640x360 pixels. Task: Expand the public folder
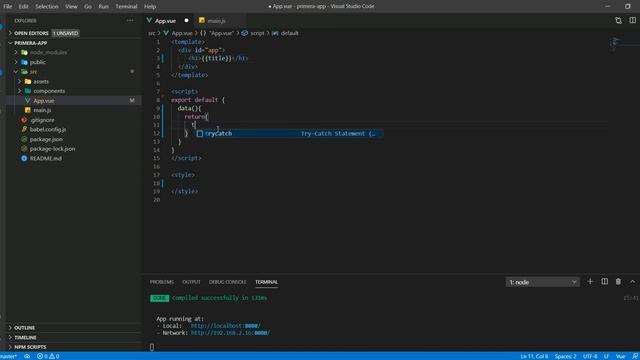pos(38,62)
